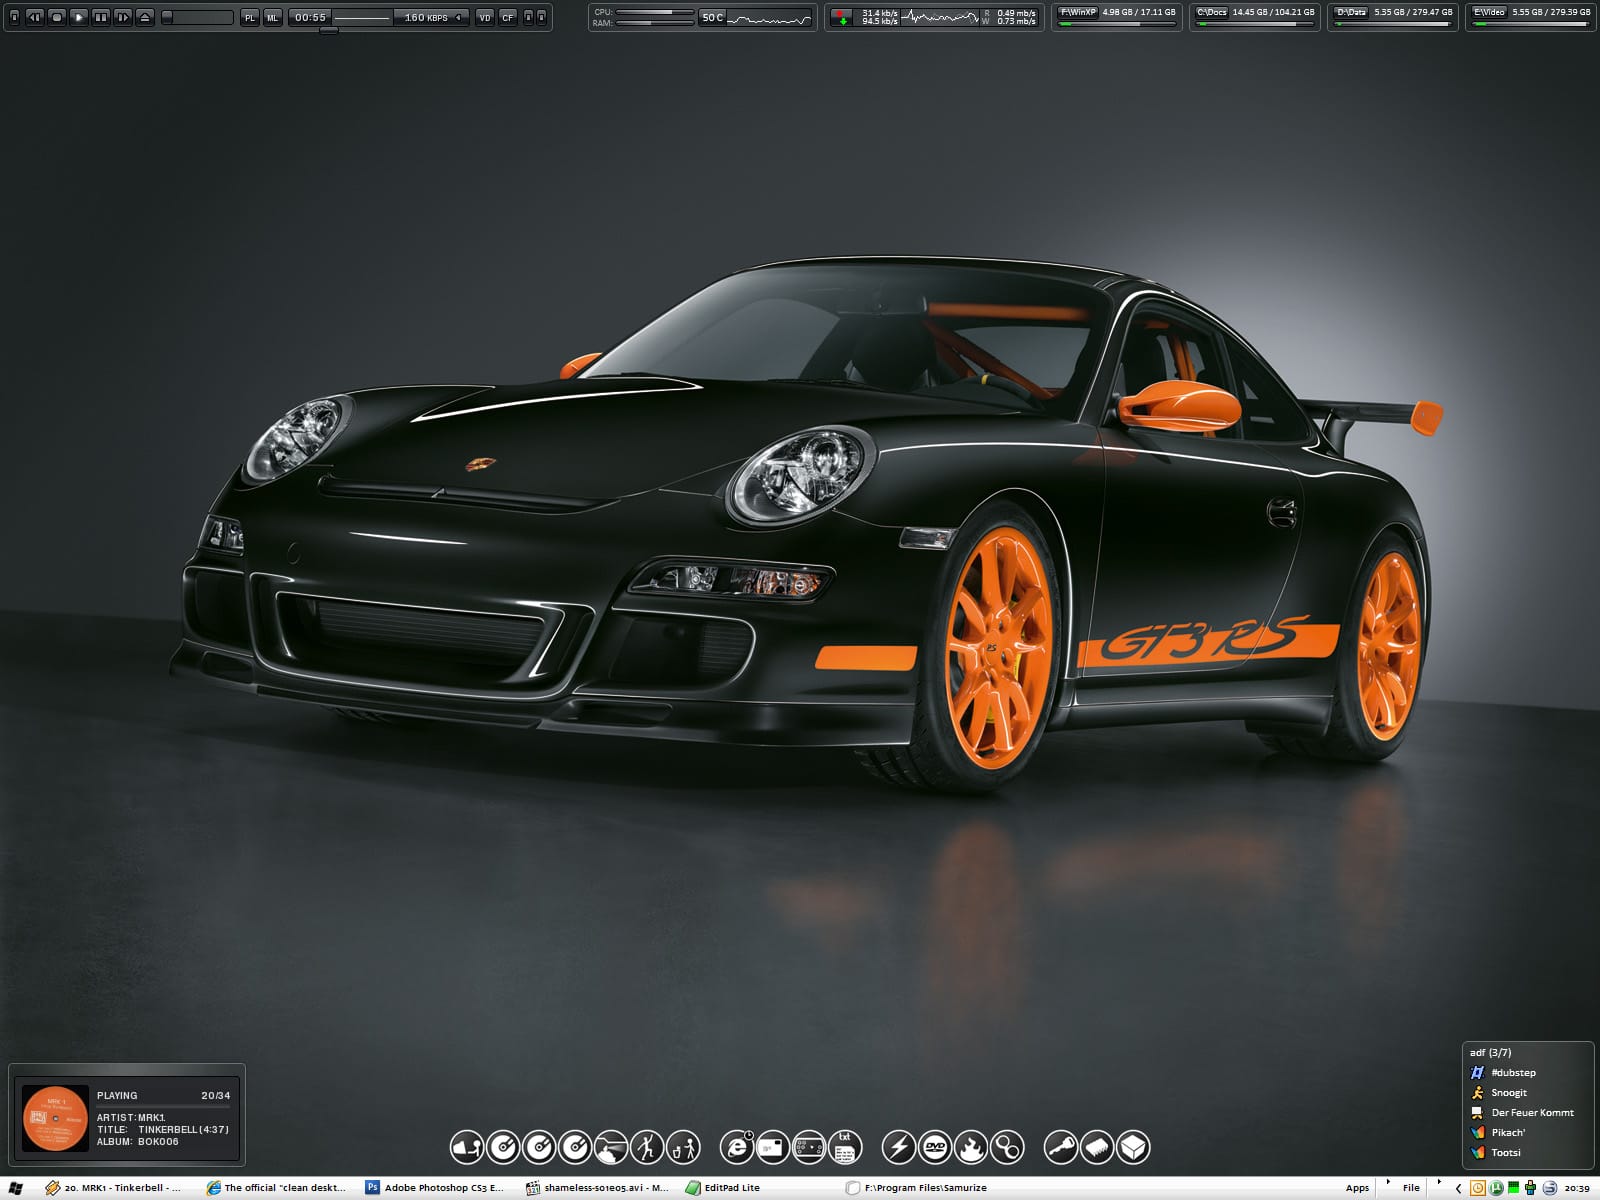Toggle the PL playlist button

click(x=250, y=17)
